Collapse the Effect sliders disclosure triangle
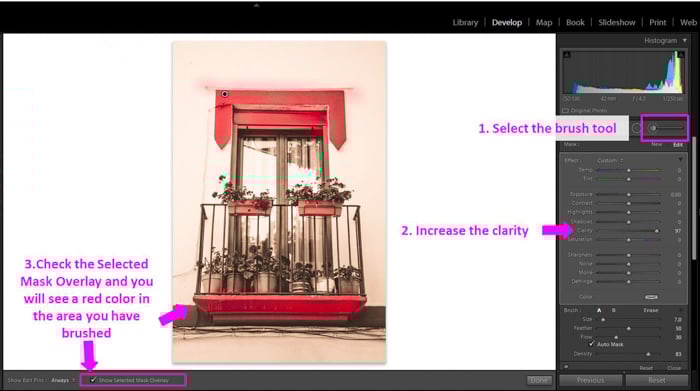The height and width of the screenshot is (391, 700). [680, 160]
